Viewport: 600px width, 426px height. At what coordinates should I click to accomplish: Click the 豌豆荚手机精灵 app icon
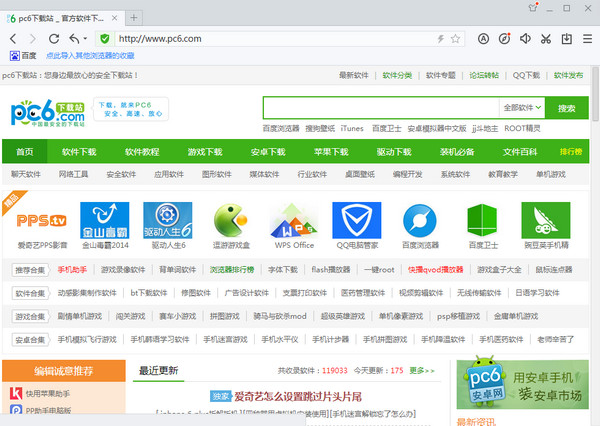click(546, 220)
